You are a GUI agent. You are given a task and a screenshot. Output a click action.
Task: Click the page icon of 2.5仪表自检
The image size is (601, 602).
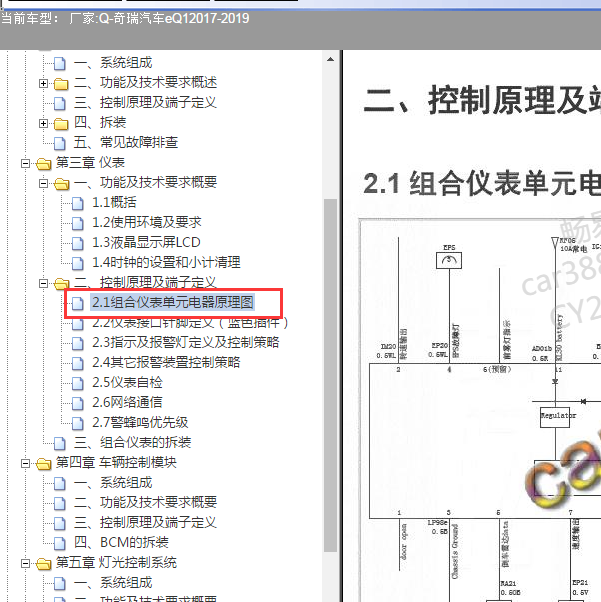[78, 383]
